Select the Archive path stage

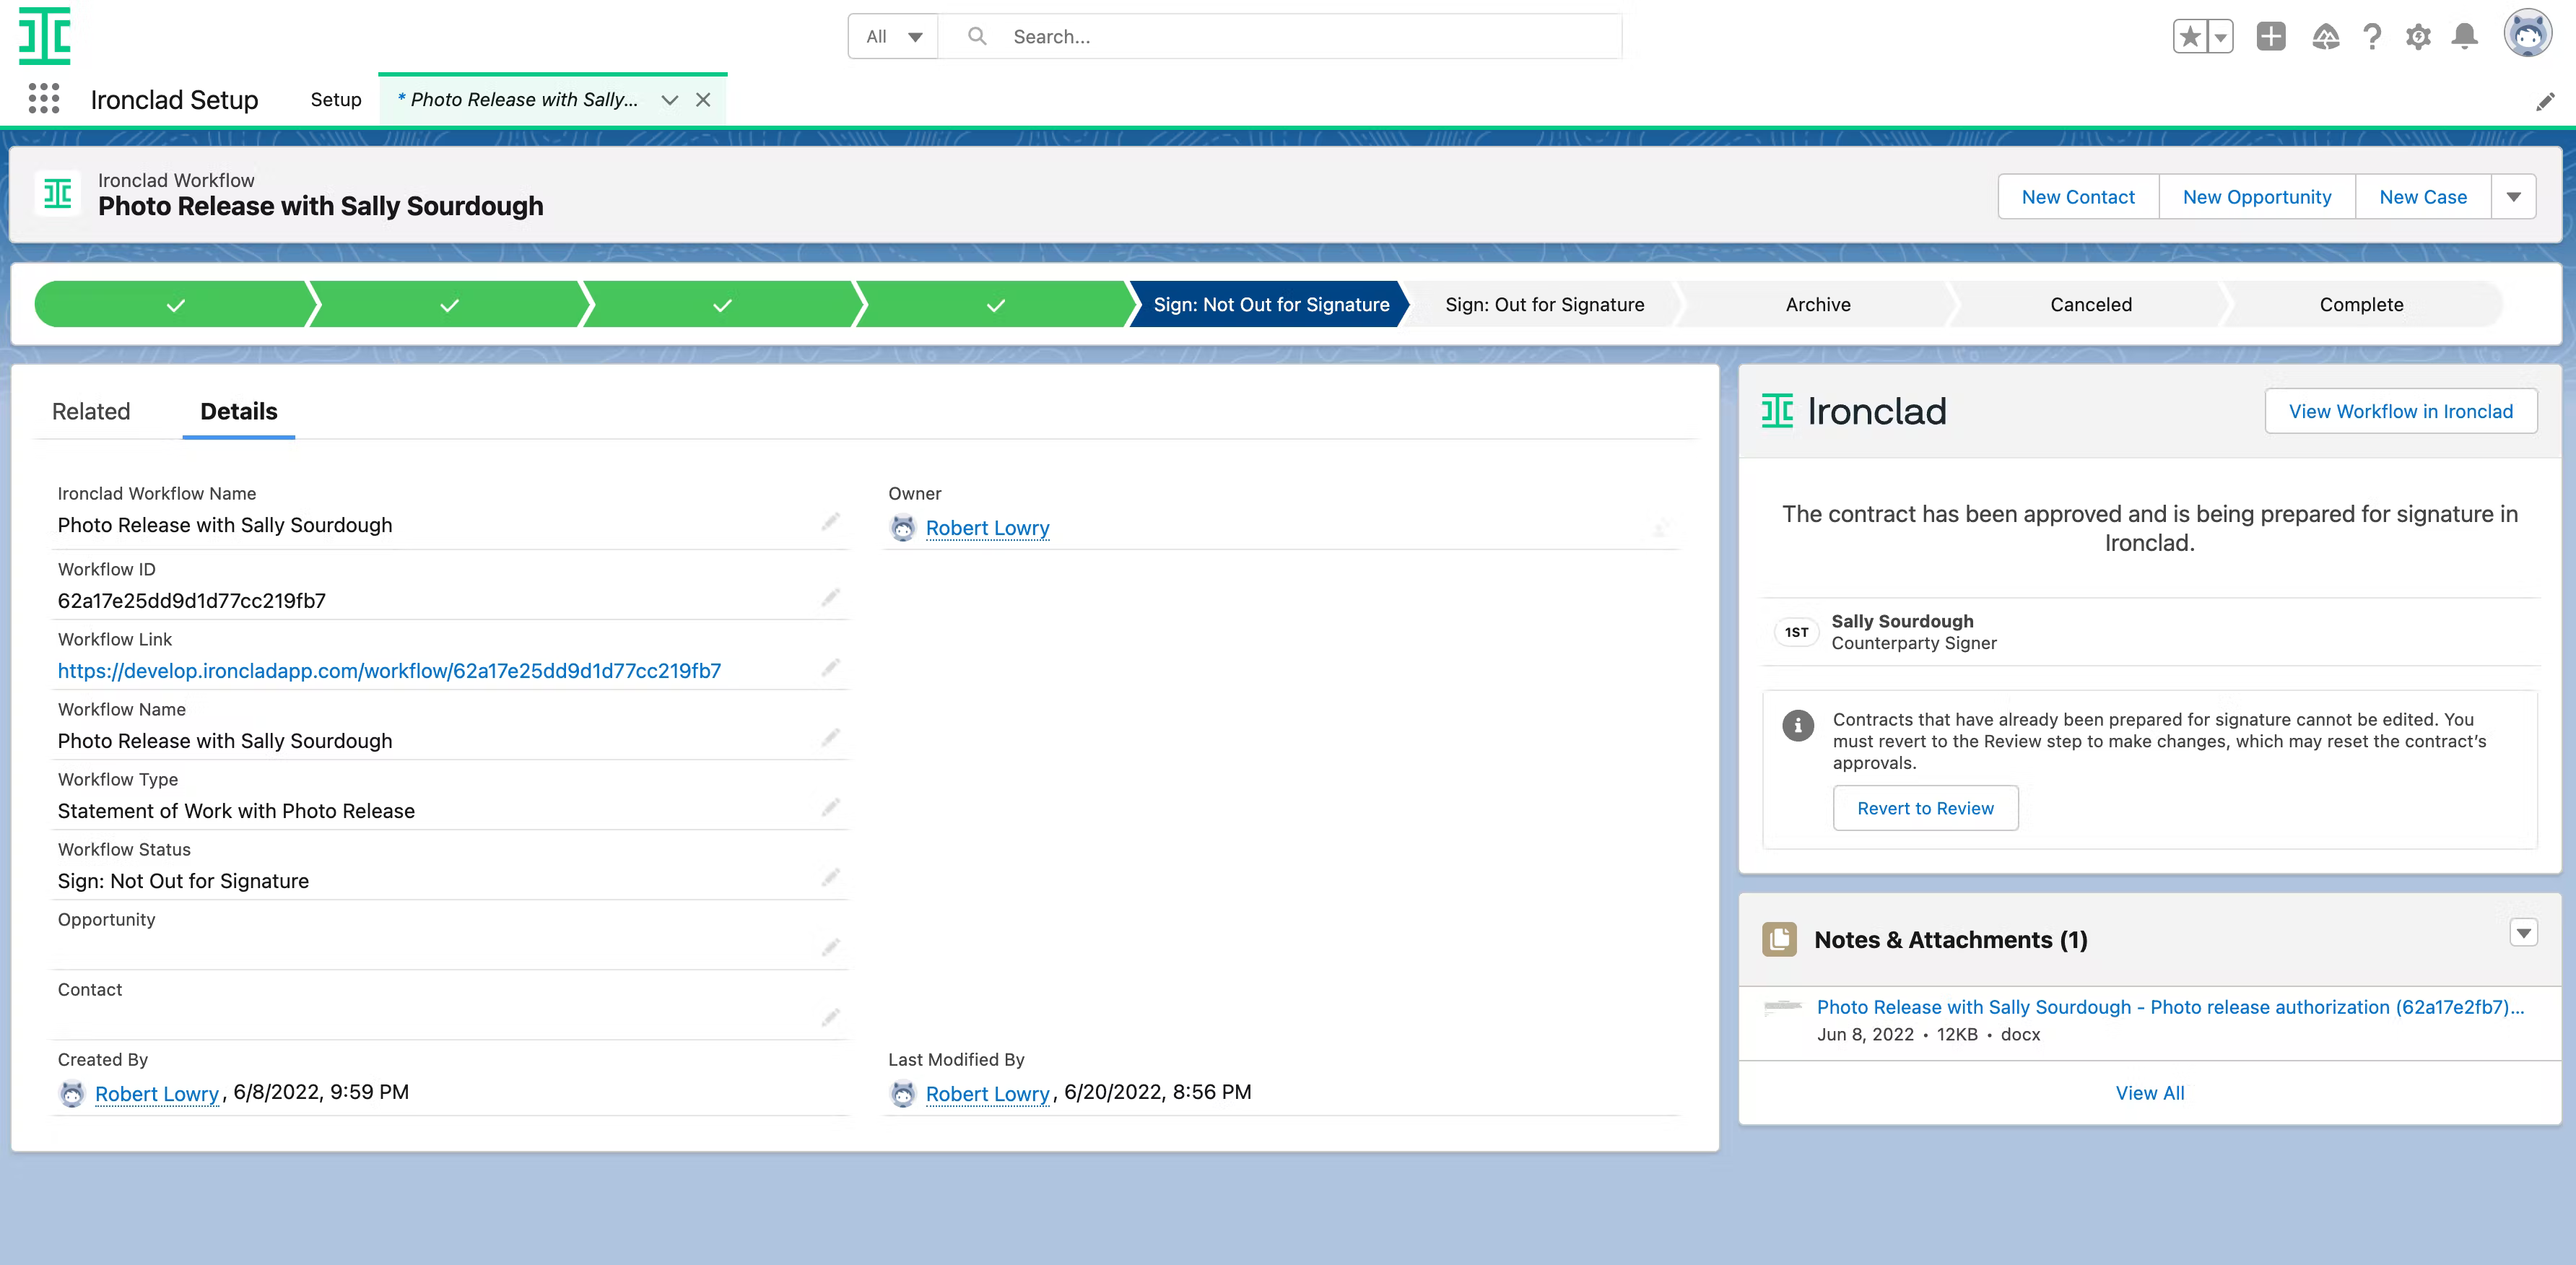1818,304
